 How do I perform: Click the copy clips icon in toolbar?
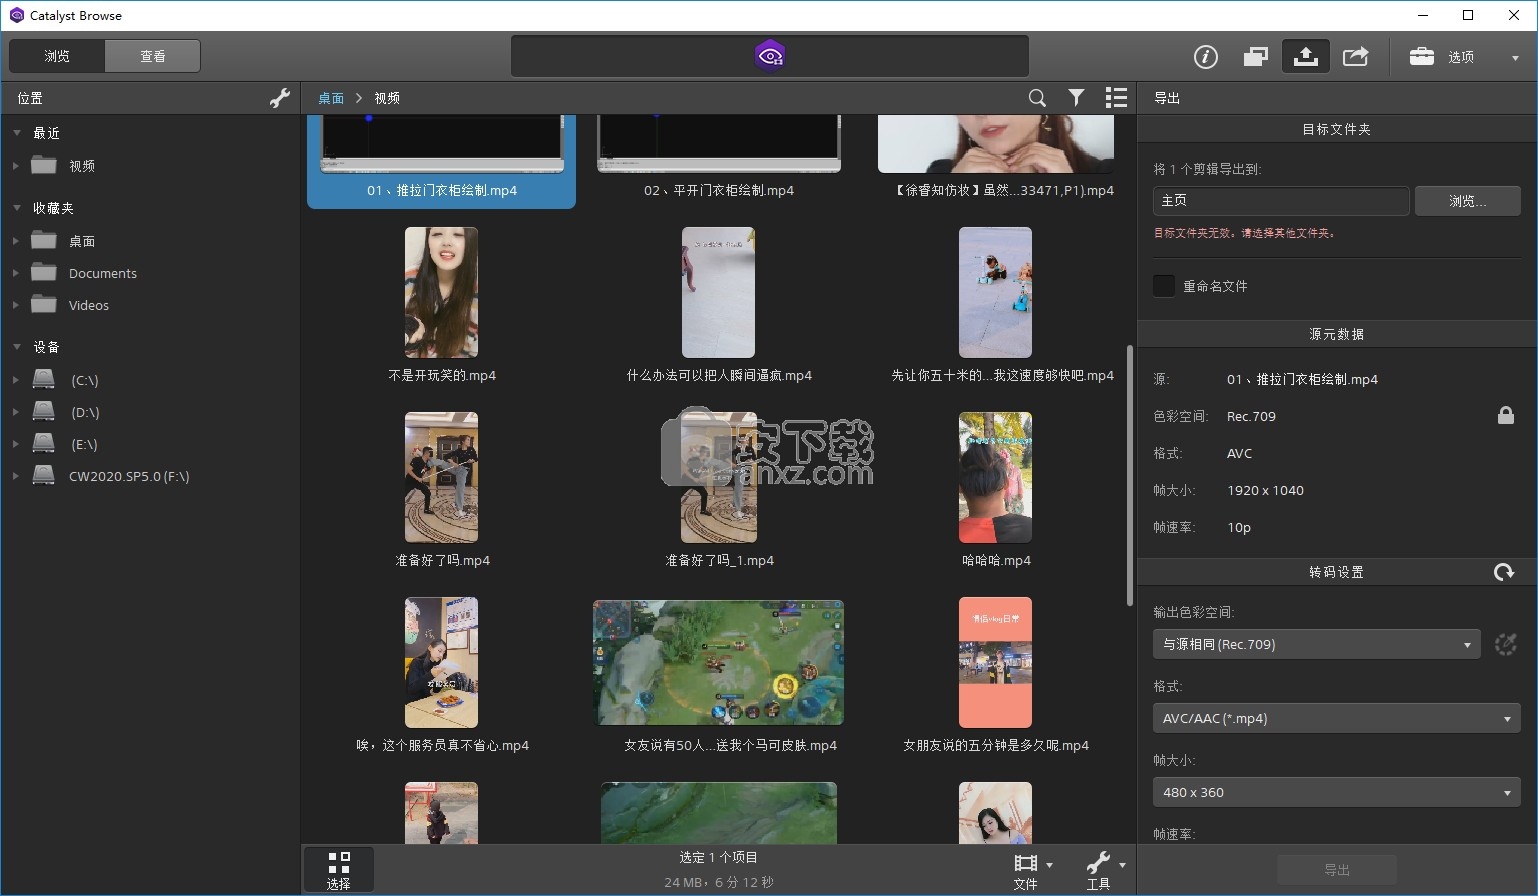[1255, 57]
